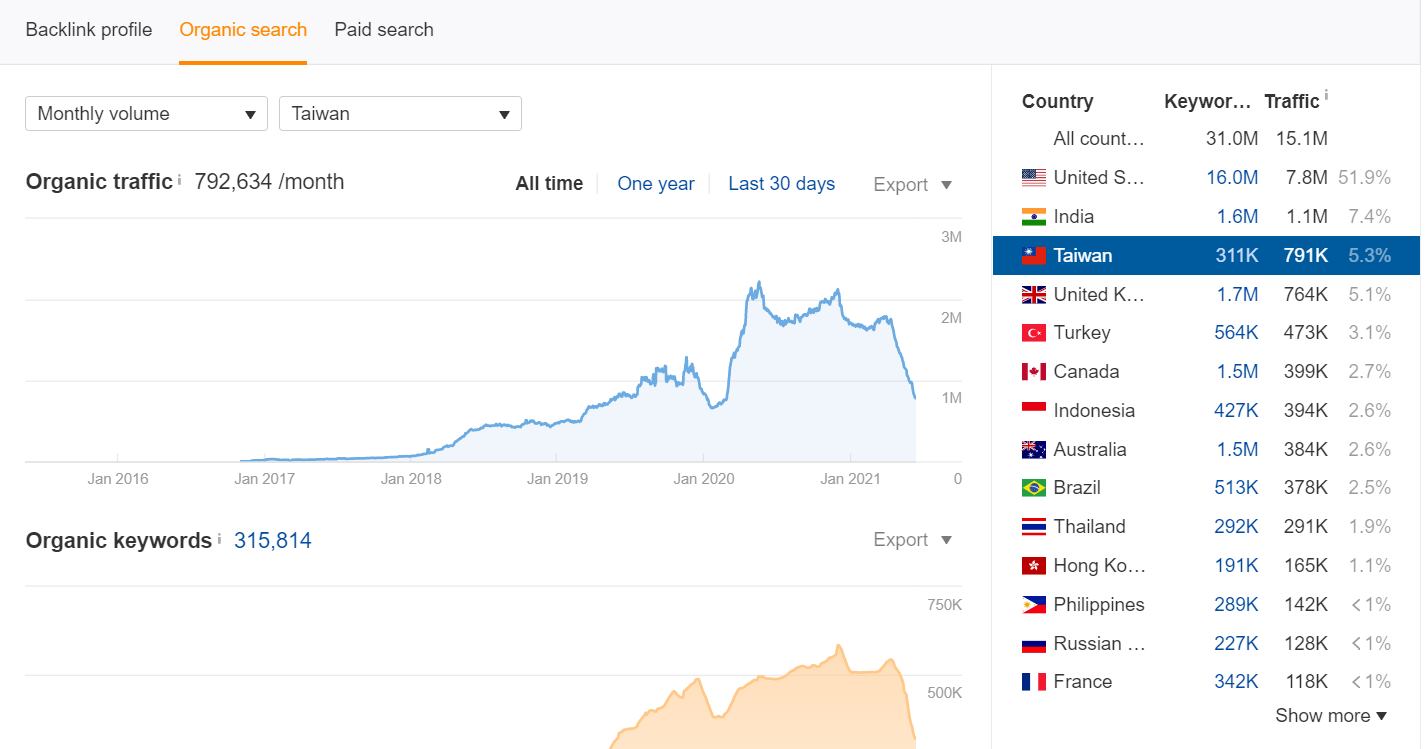Open the Taiwan country dropdown

tap(400, 114)
